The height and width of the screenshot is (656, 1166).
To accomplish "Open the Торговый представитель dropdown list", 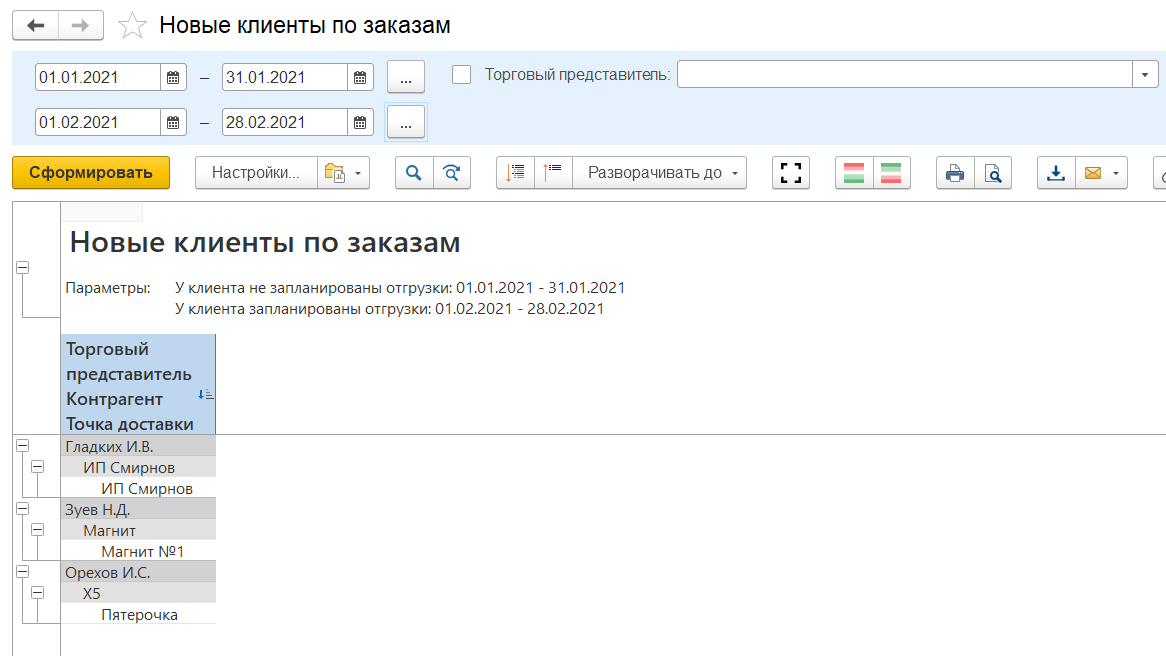I will [1145, 75].
